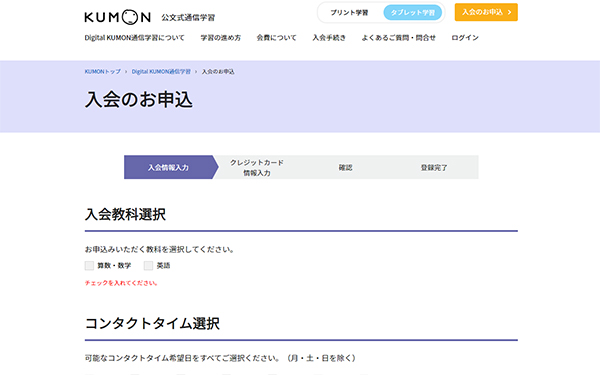Click the red チェックを入れてください error text
The image size is (600, 375).
pyautogui.click(x=121, y=283)
